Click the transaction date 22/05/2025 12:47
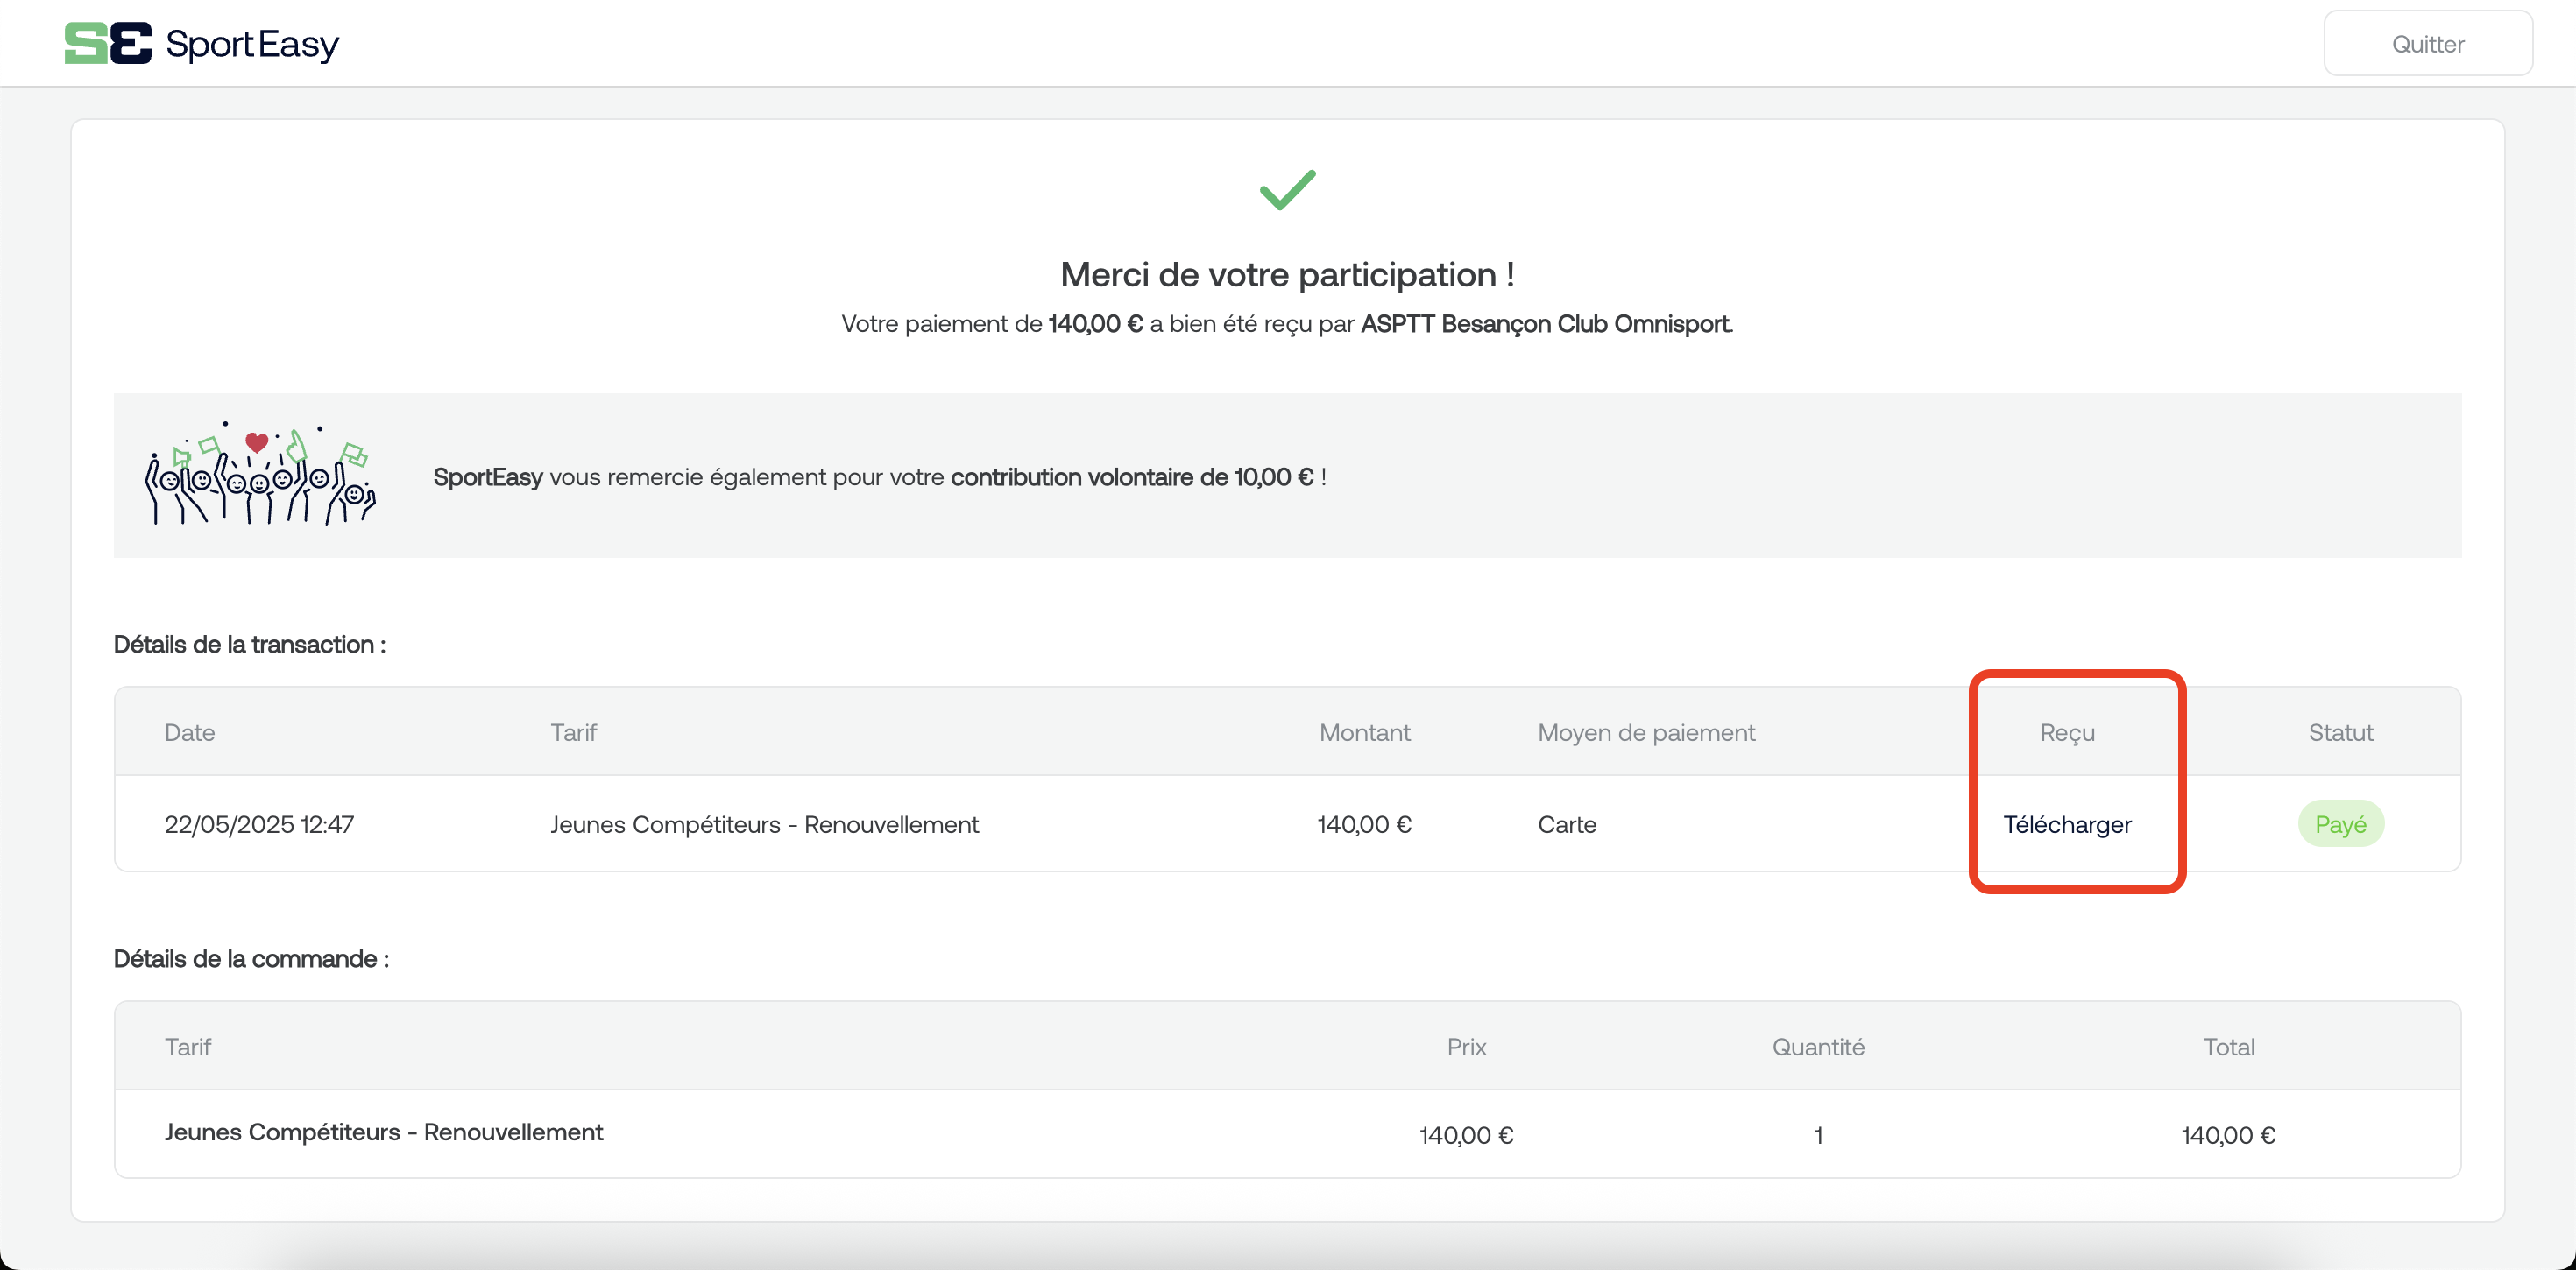2576x1270 pixels. click(259, 824)
